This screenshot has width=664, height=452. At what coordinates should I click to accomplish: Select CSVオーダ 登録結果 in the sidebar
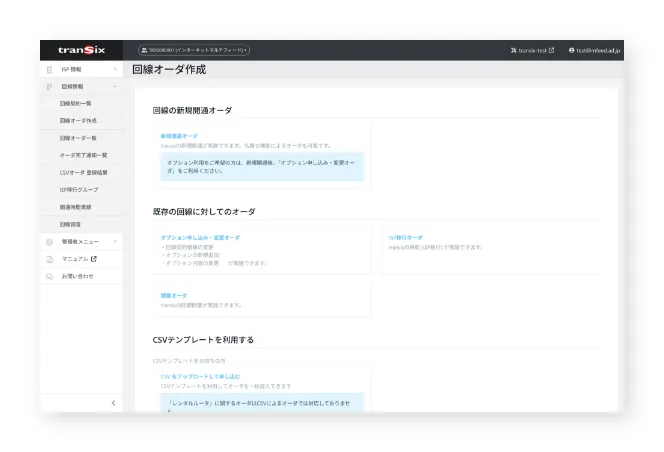tap(84, 172)
